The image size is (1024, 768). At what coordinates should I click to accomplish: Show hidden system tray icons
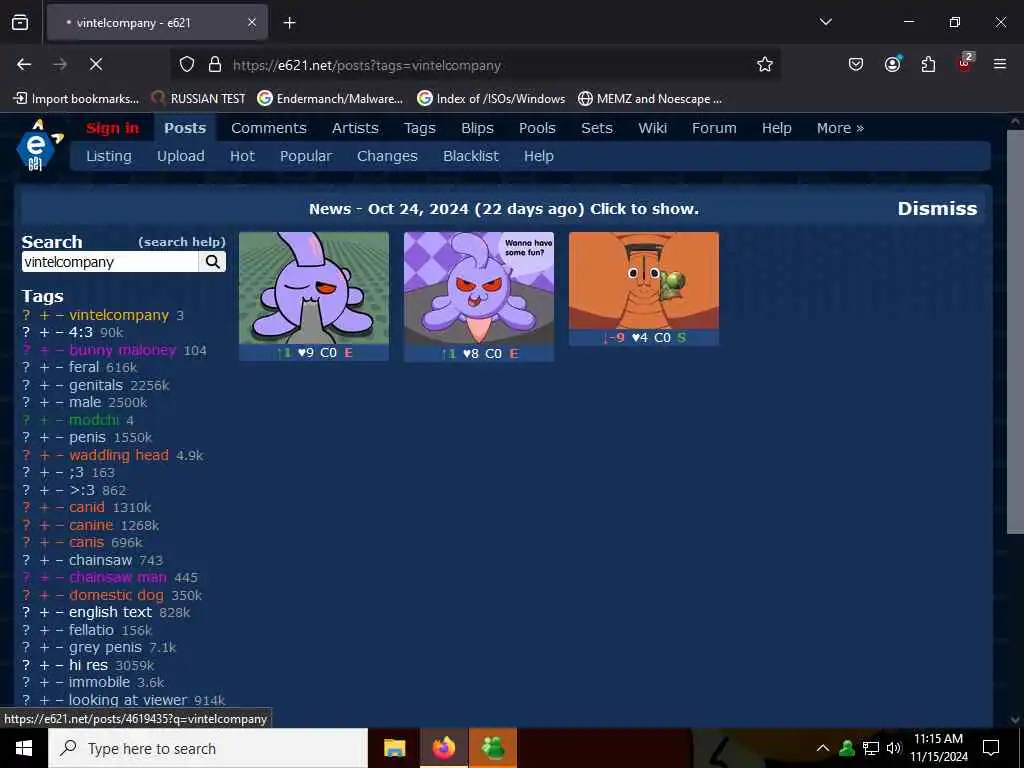tap(823, 748)
